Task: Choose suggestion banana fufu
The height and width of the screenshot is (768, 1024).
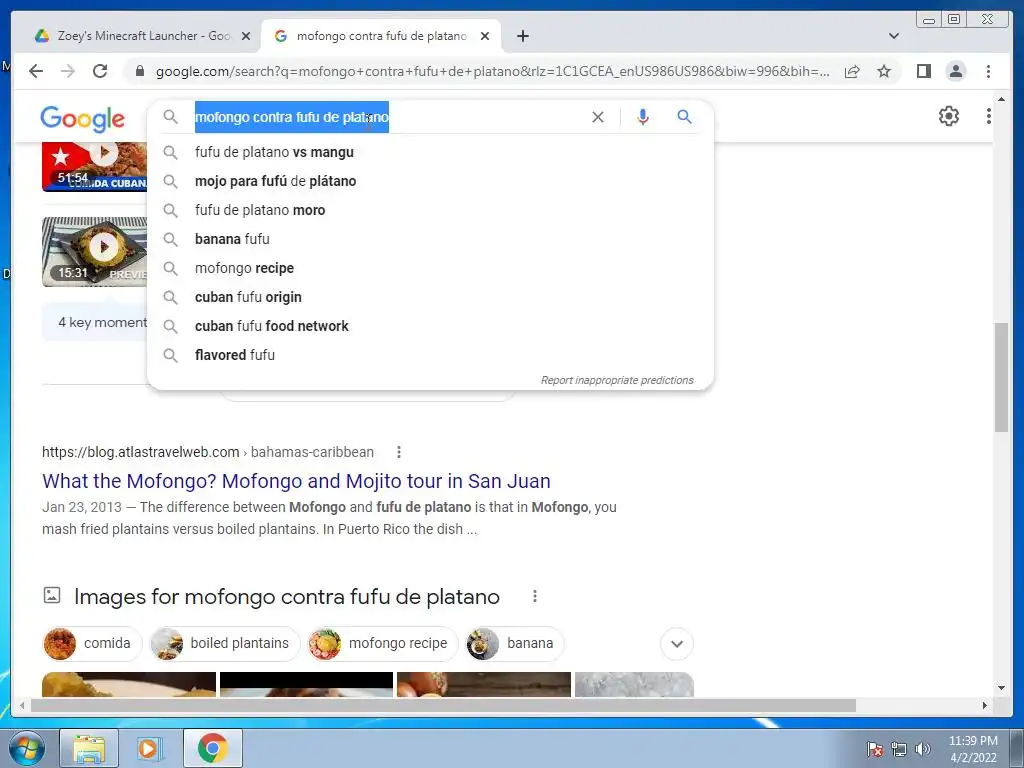Action: [x=430, y=239]
